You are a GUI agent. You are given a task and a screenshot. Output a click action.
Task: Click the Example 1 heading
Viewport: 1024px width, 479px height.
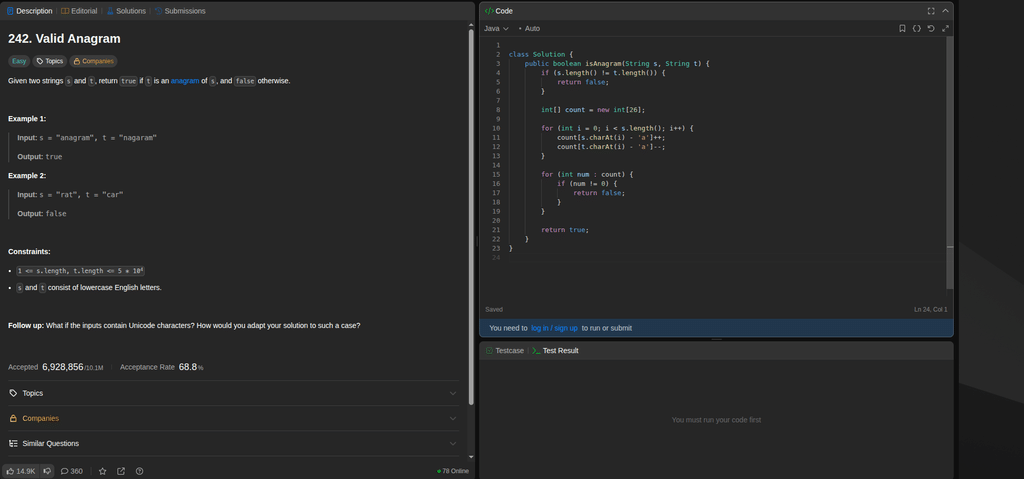pyautogui.click(x=27, y=119)
